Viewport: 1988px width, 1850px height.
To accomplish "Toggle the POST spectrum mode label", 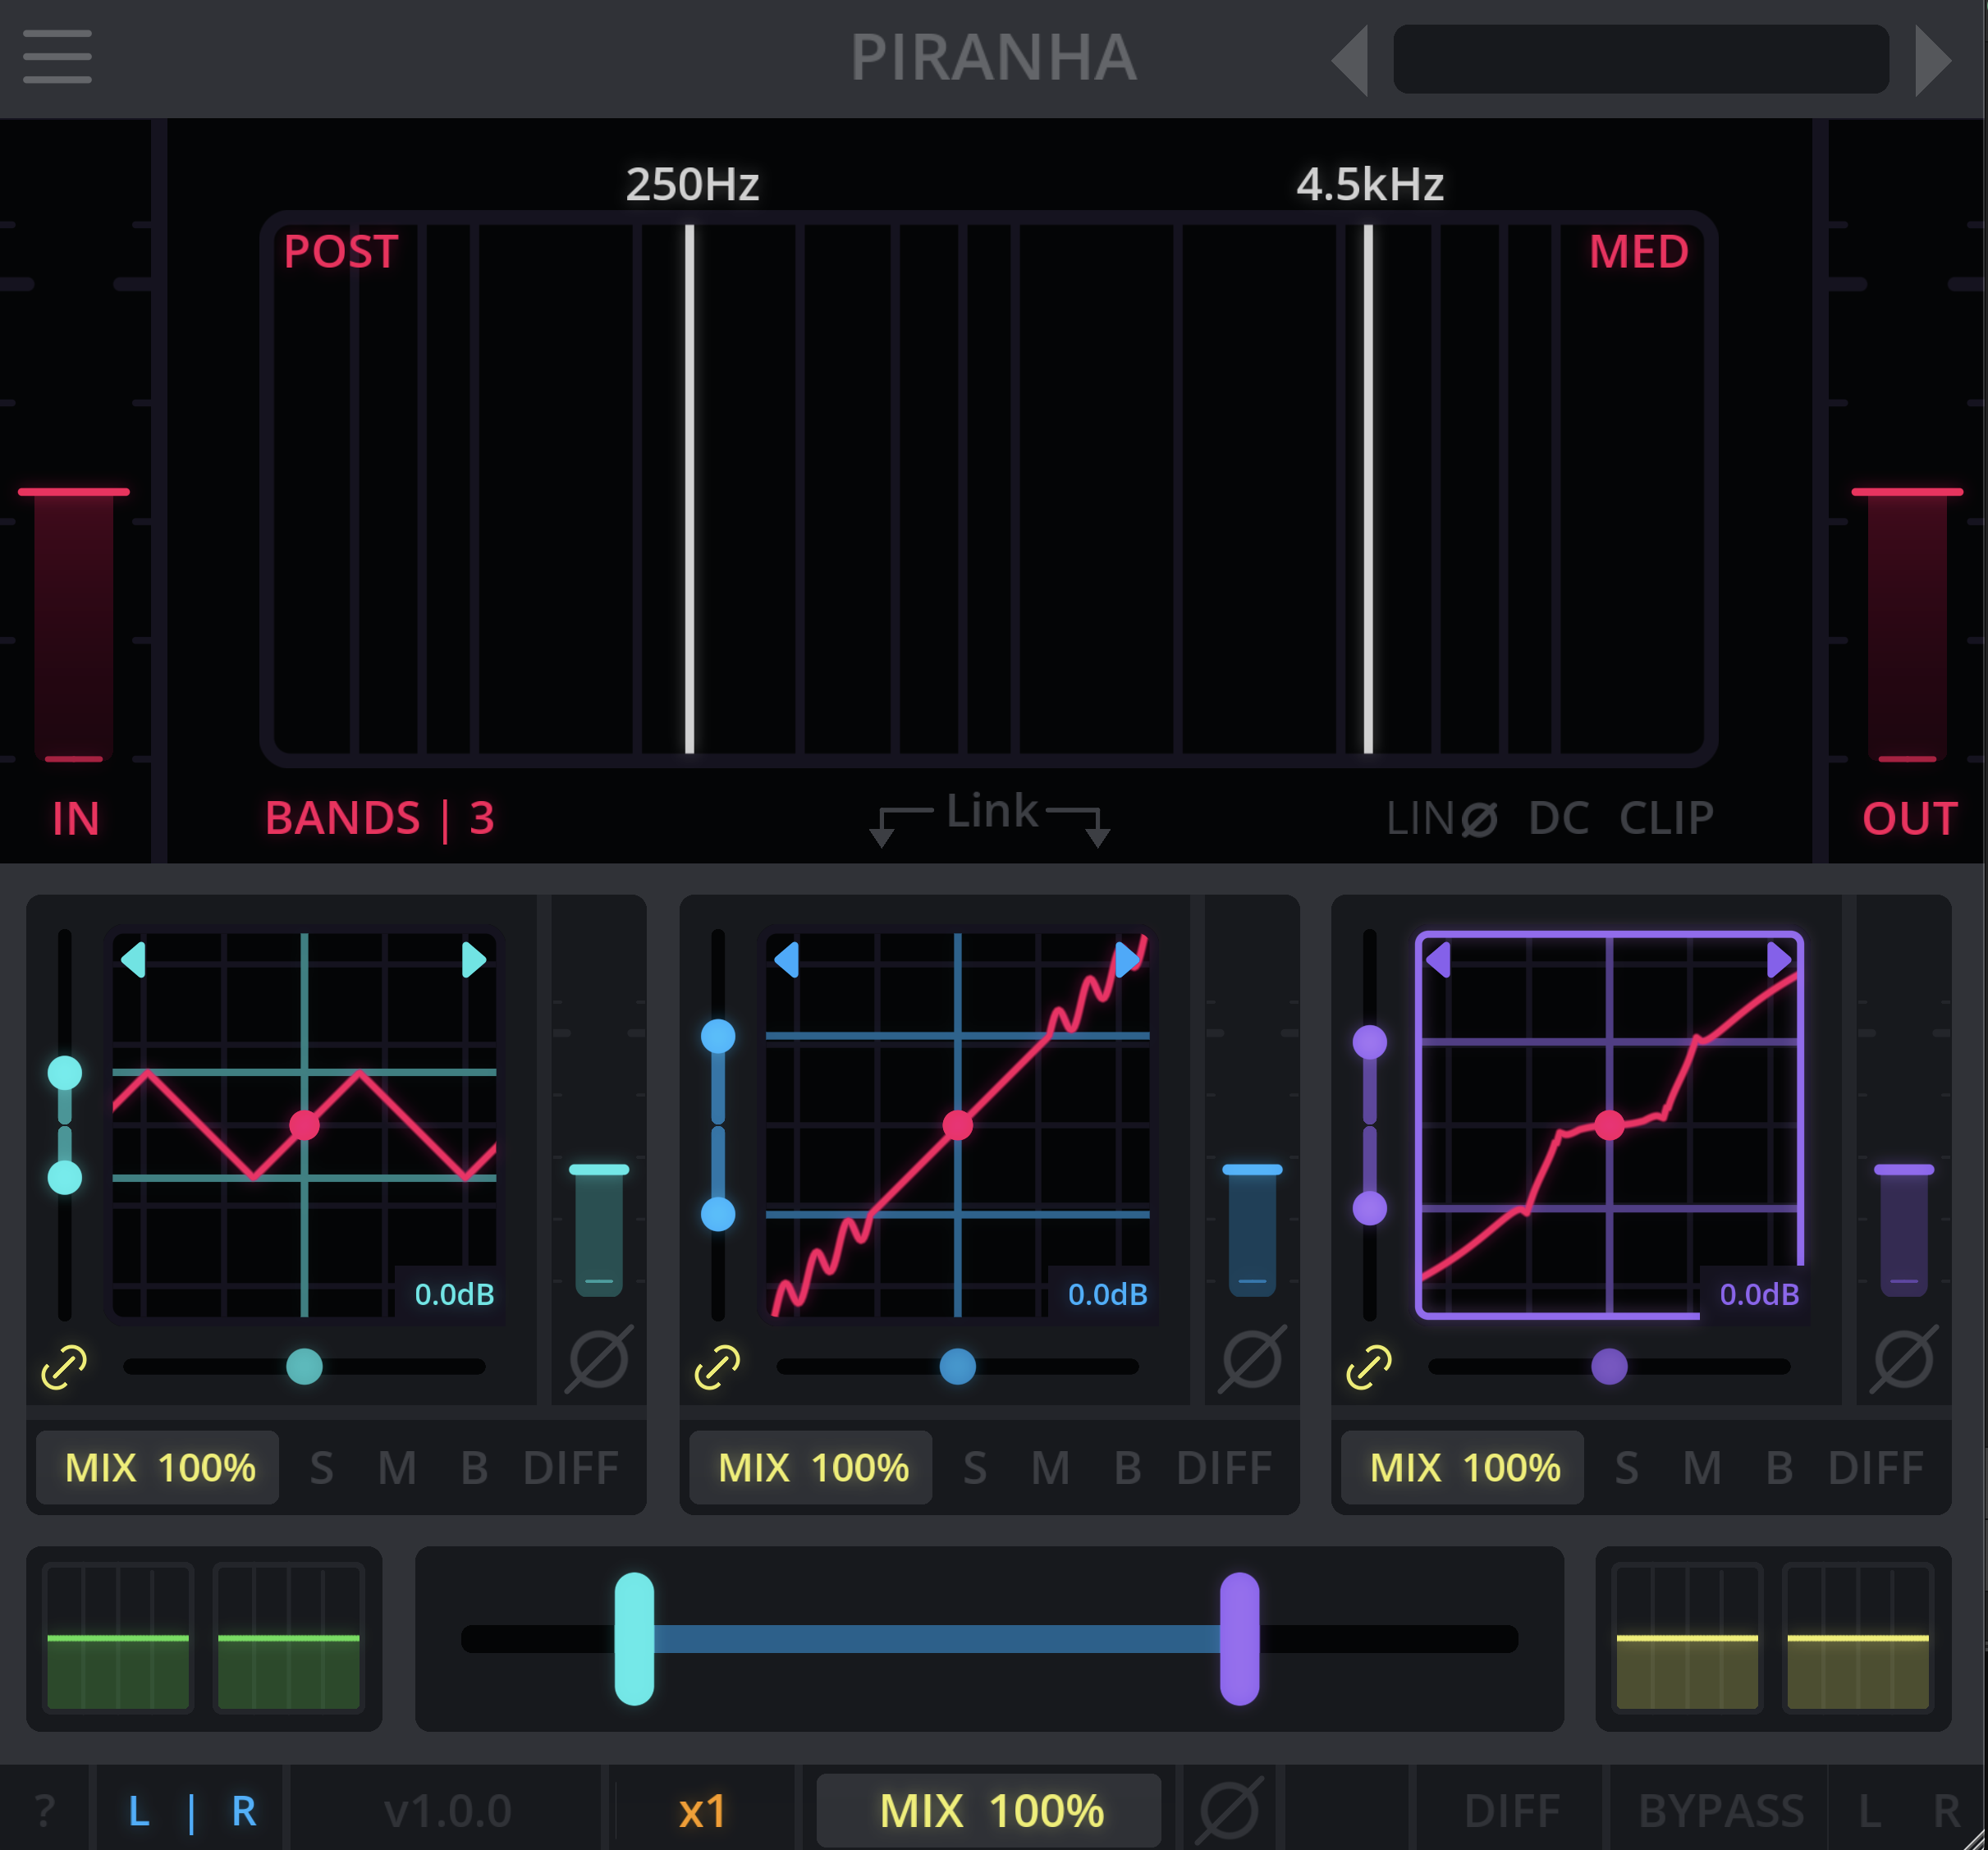I will point(341,251).
